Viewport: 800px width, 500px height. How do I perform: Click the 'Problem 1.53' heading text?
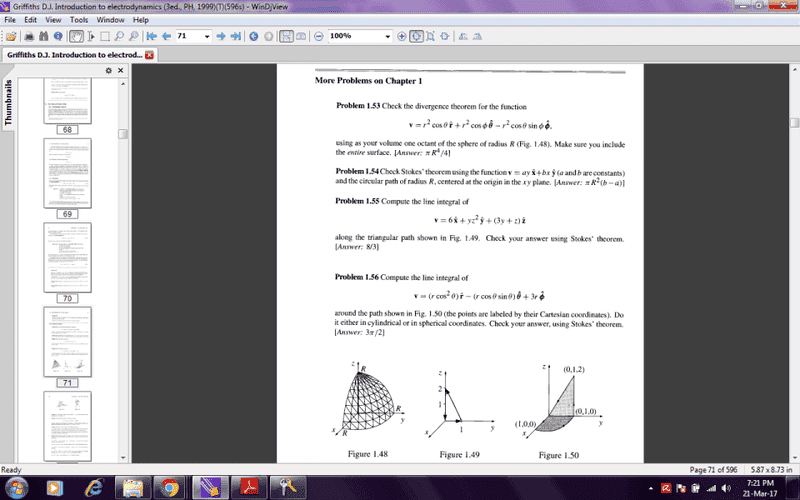point(357,106)
